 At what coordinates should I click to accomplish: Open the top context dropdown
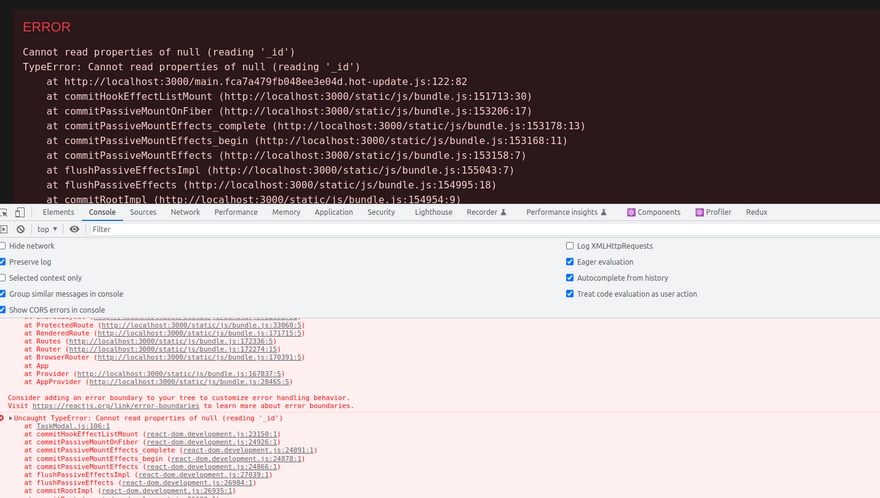(x=46, y=229)
